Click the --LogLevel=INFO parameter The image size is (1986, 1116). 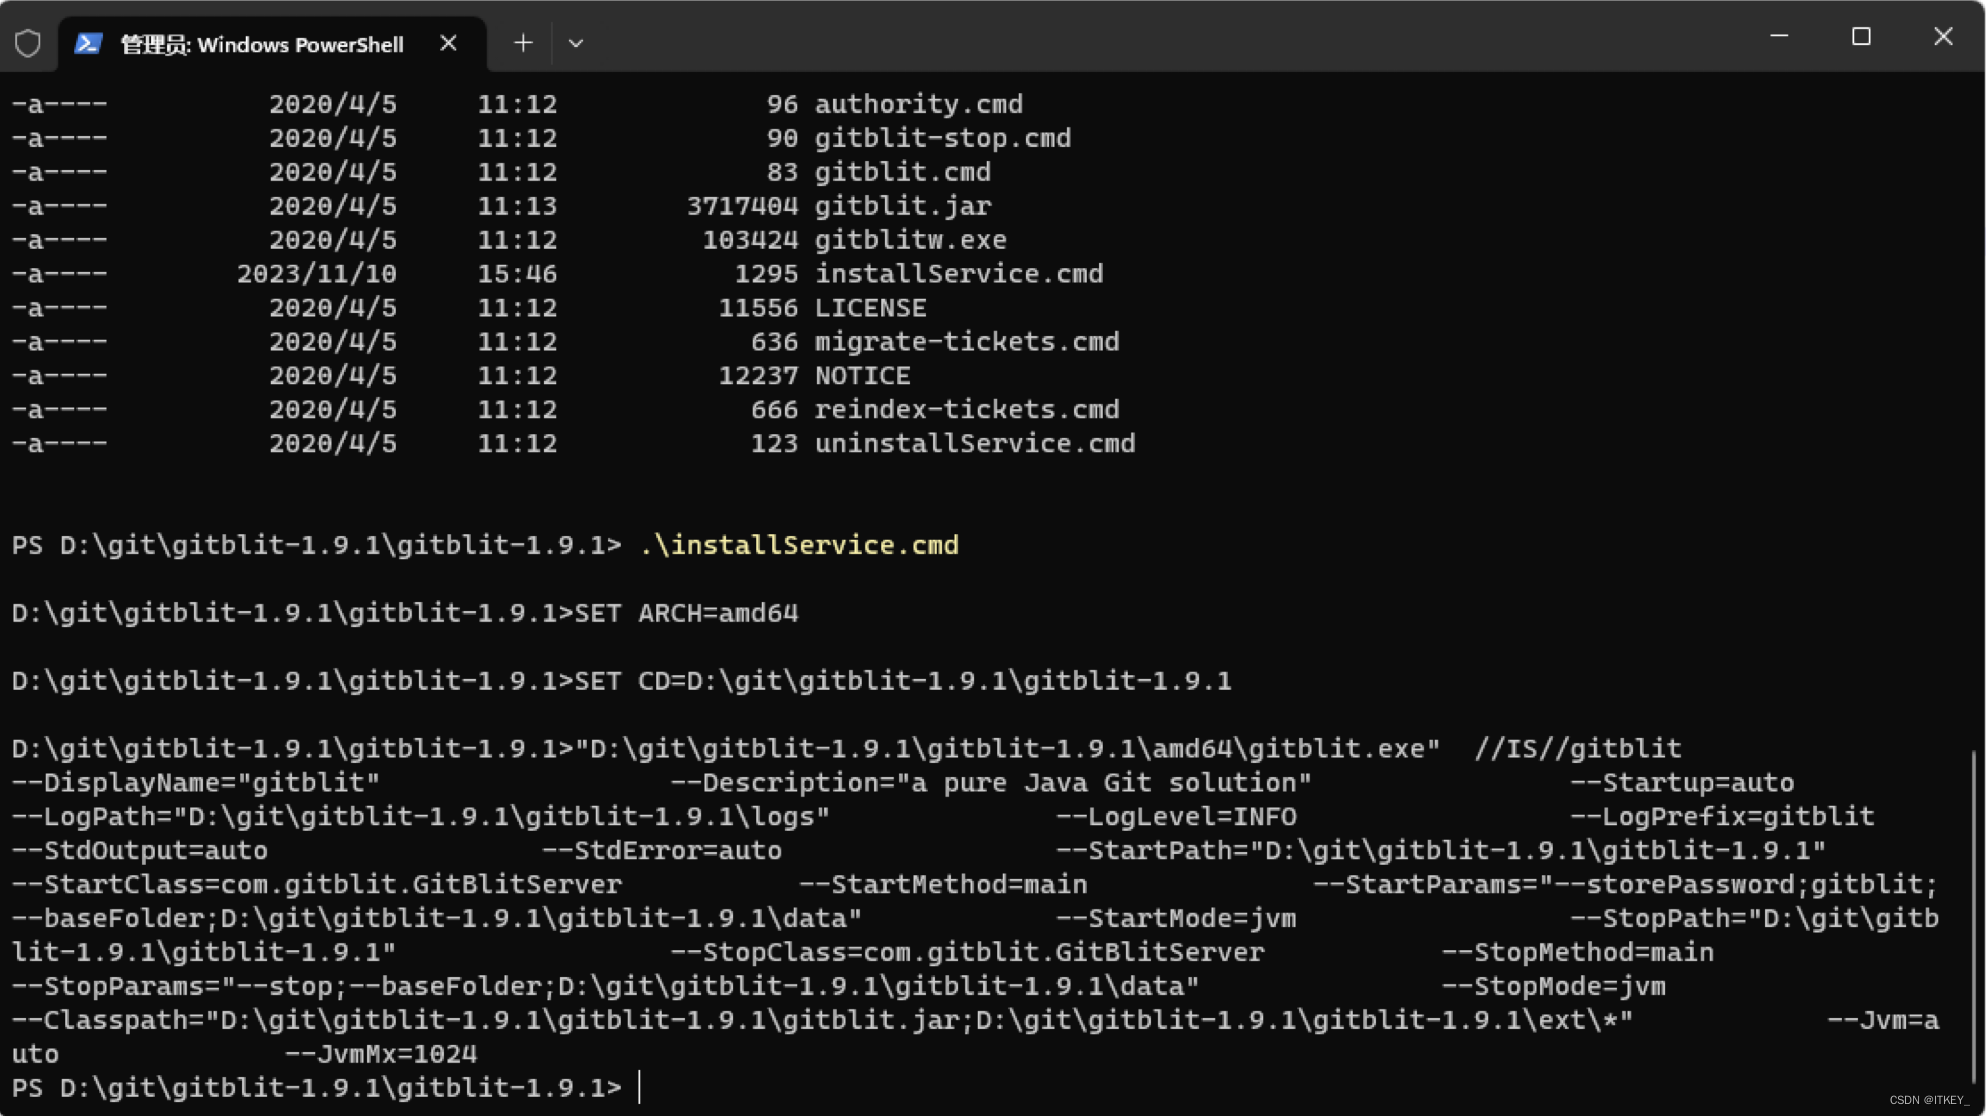click(x=1176, y=817)
